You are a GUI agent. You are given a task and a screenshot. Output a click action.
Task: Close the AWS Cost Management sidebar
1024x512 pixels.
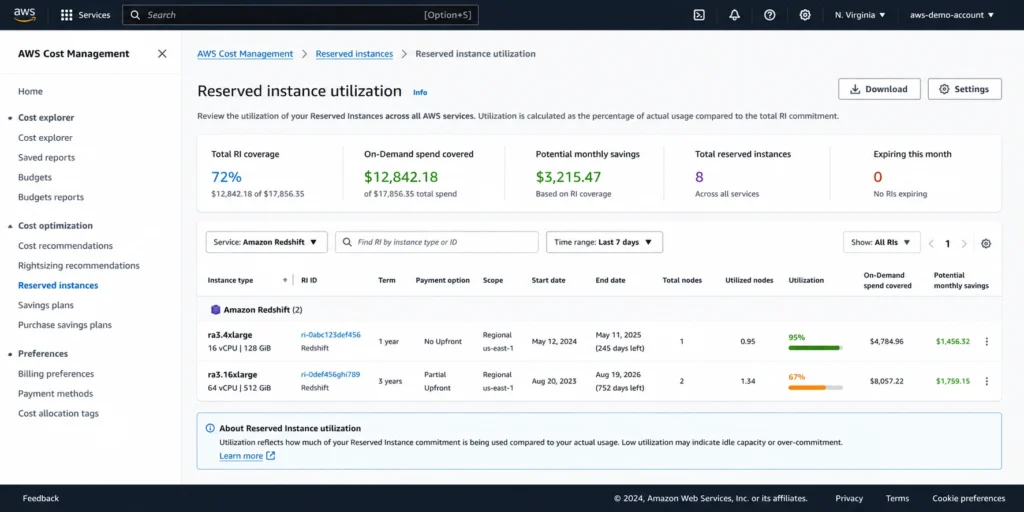(x=162, y=54)
